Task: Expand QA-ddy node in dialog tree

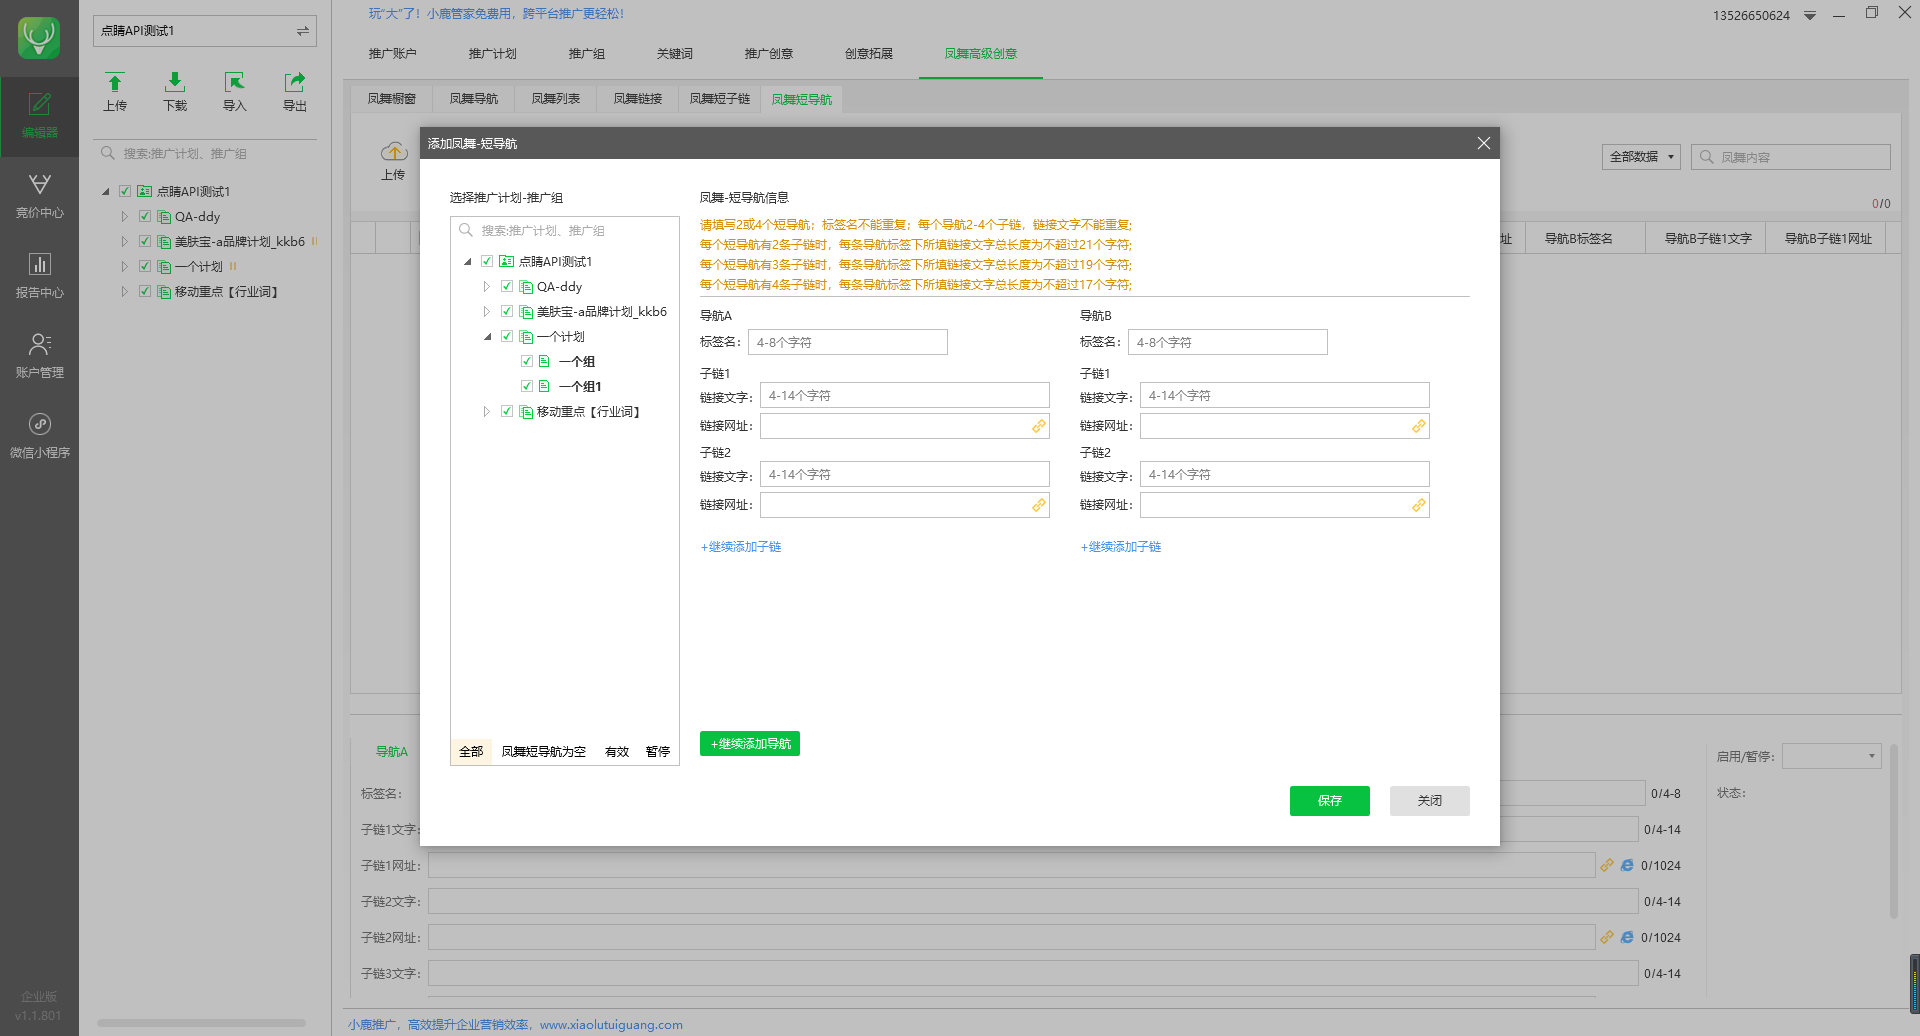Action: click(487, 286)
